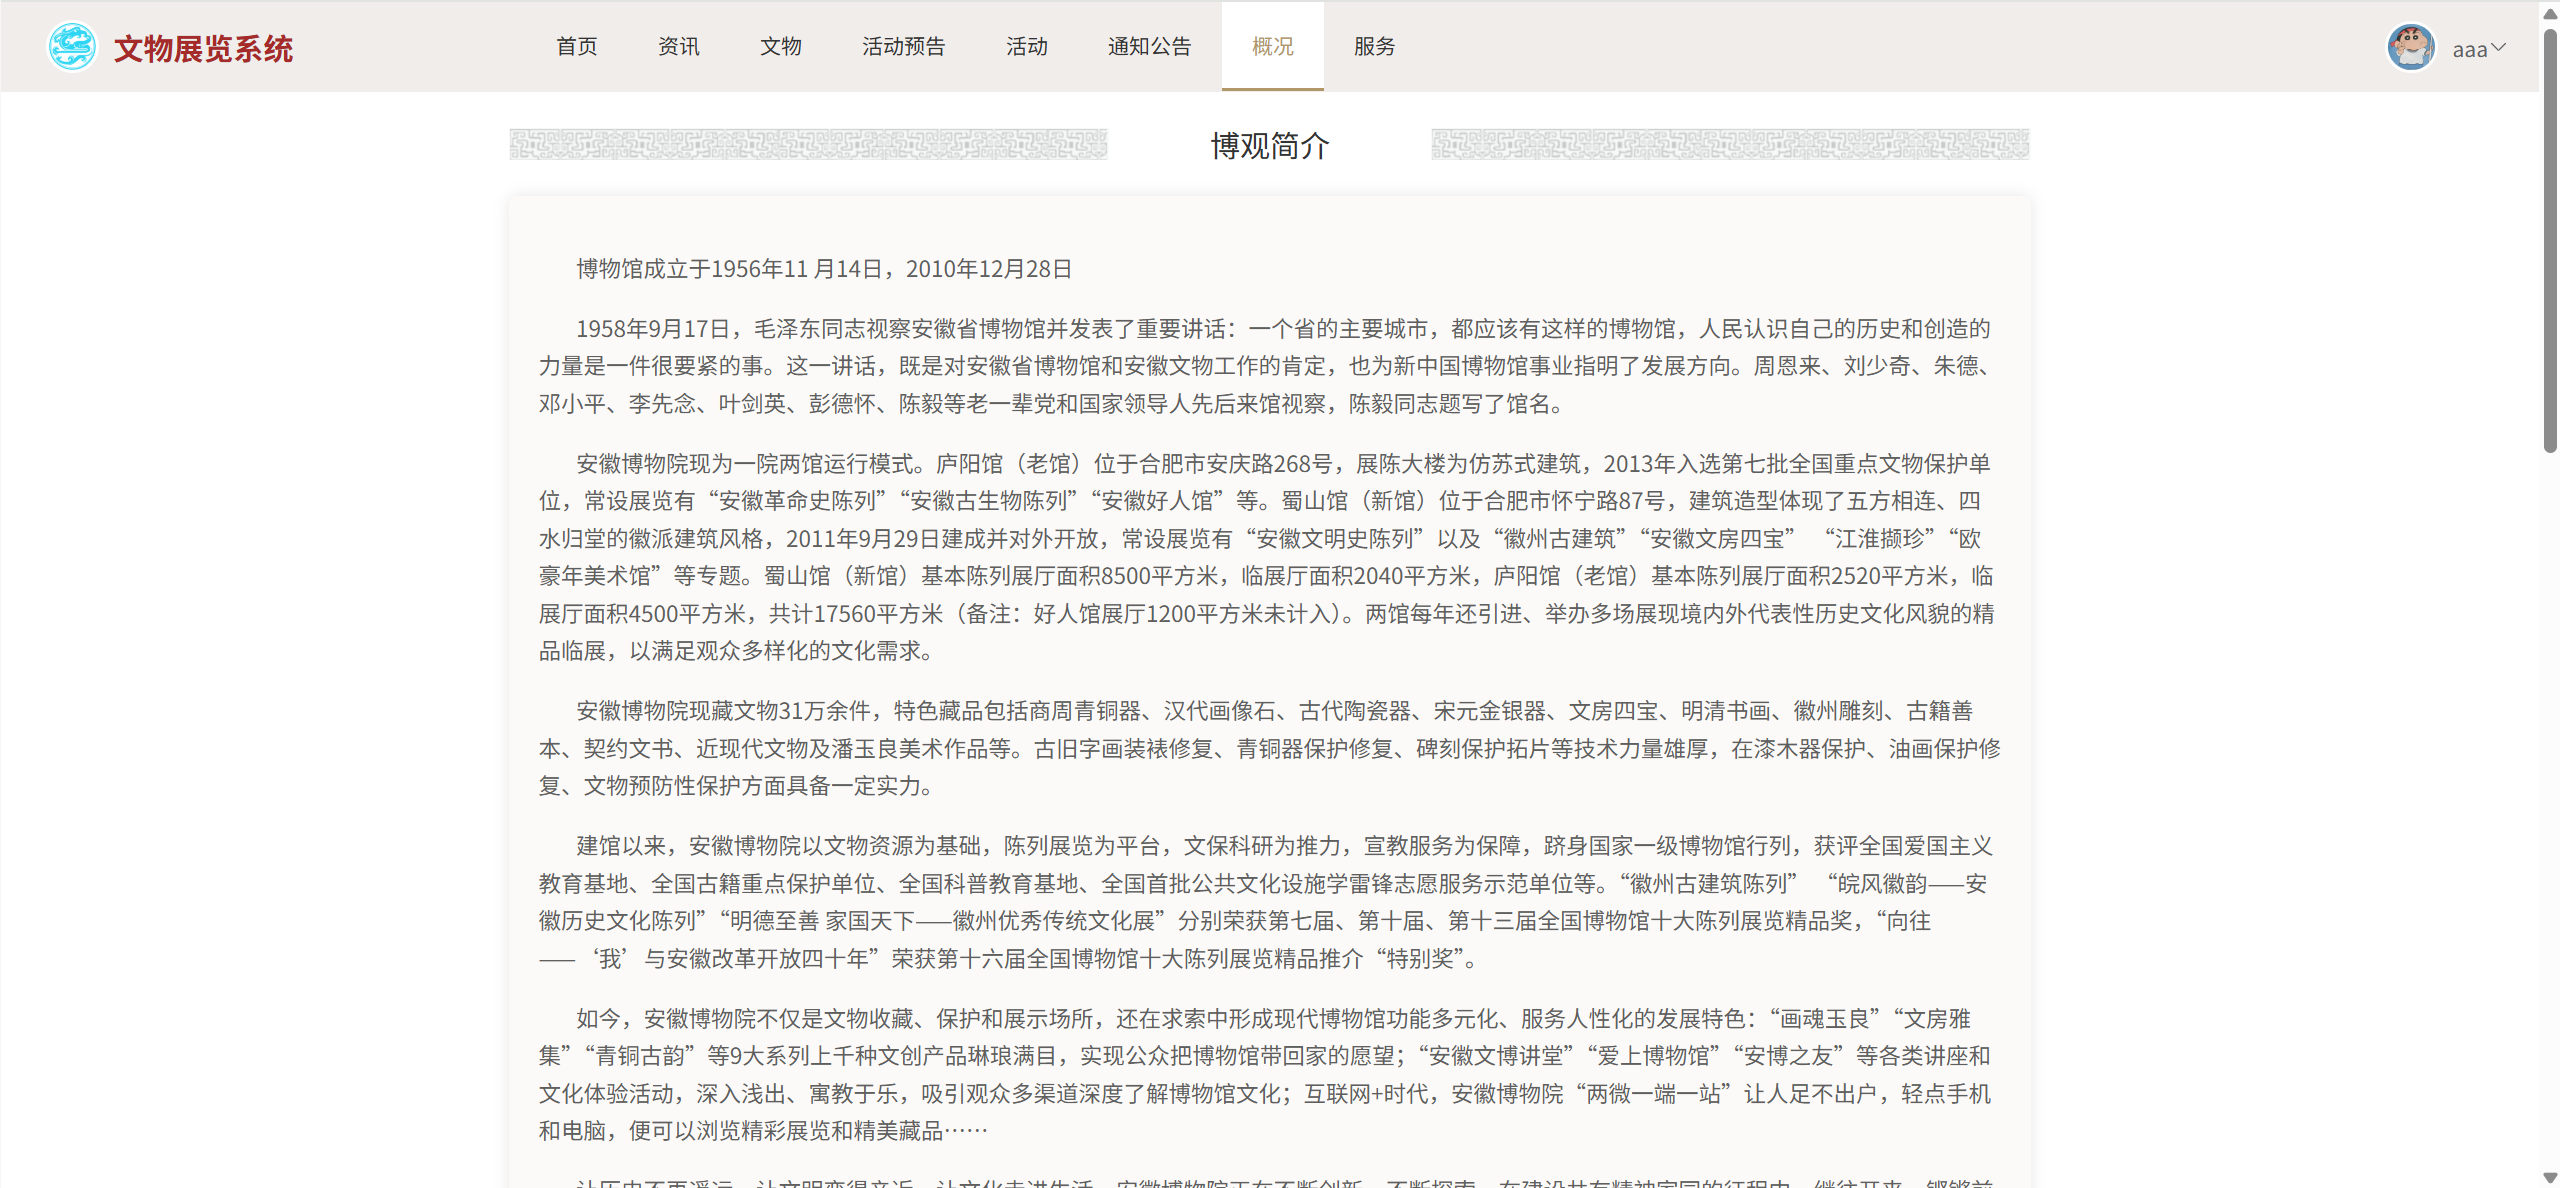The width and height of the screenshot is (2560, 1188).
Task: Click the right decorative pattern banner
Action: pos(1730,144)
